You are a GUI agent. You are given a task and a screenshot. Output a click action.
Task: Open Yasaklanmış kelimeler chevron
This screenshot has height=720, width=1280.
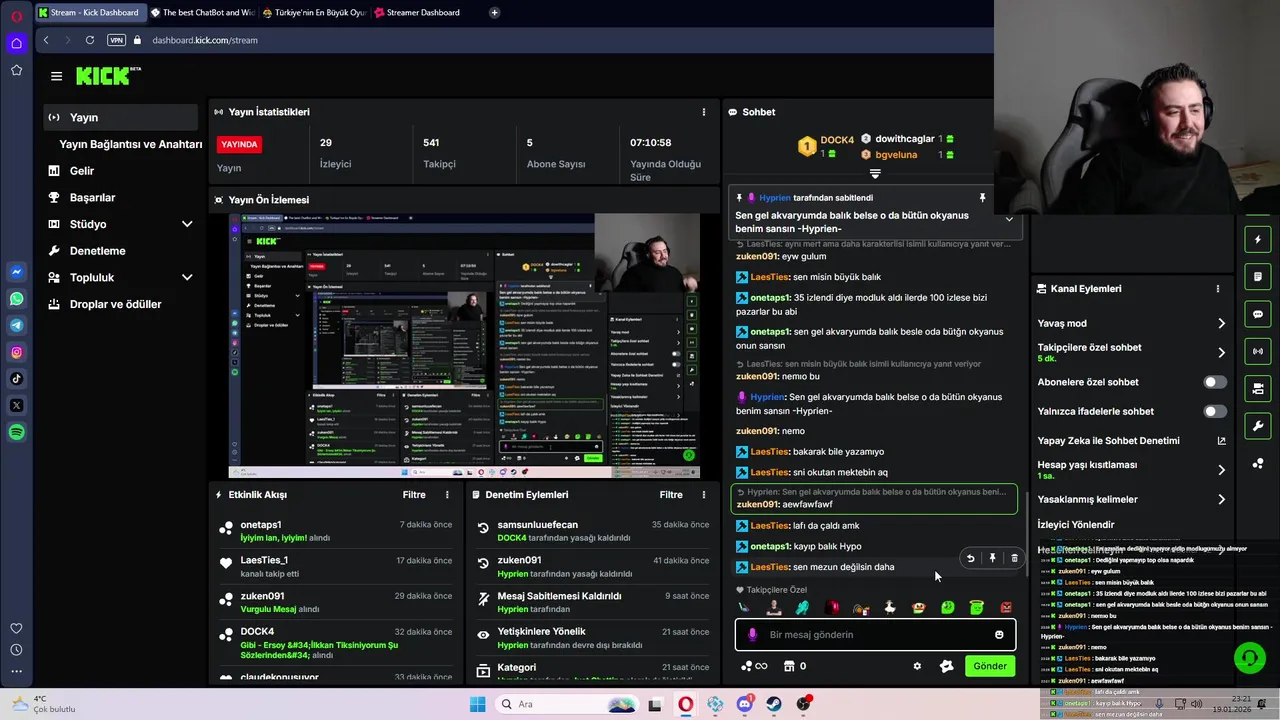[x=1221, y=499]
